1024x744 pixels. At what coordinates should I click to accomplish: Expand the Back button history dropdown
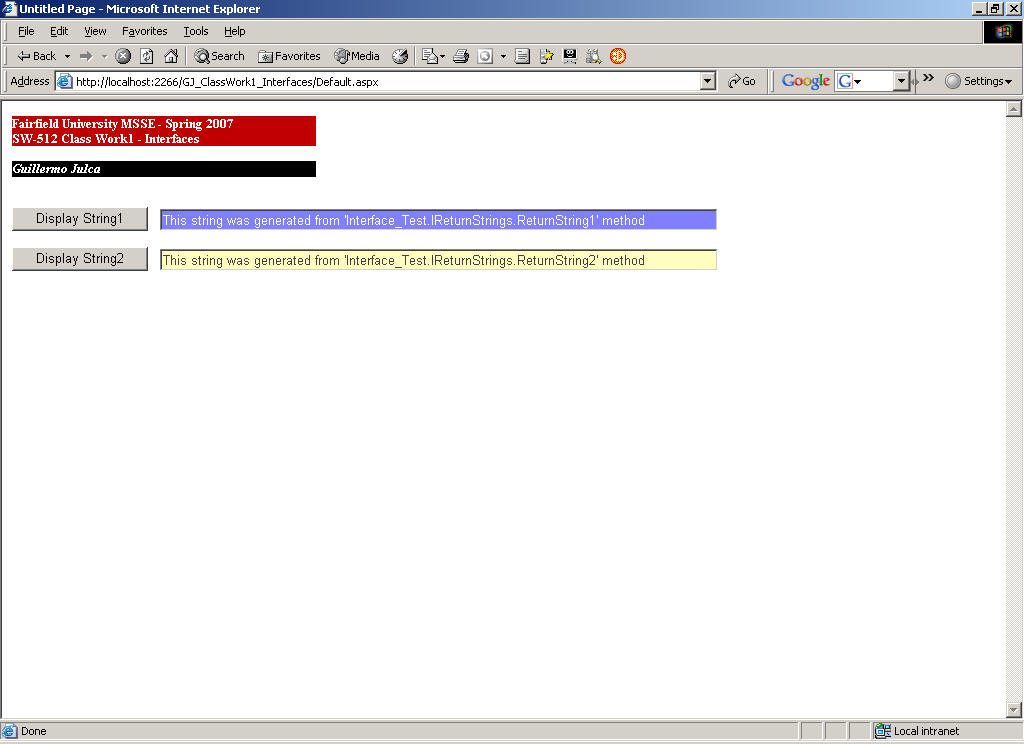(x=67, y=56)
